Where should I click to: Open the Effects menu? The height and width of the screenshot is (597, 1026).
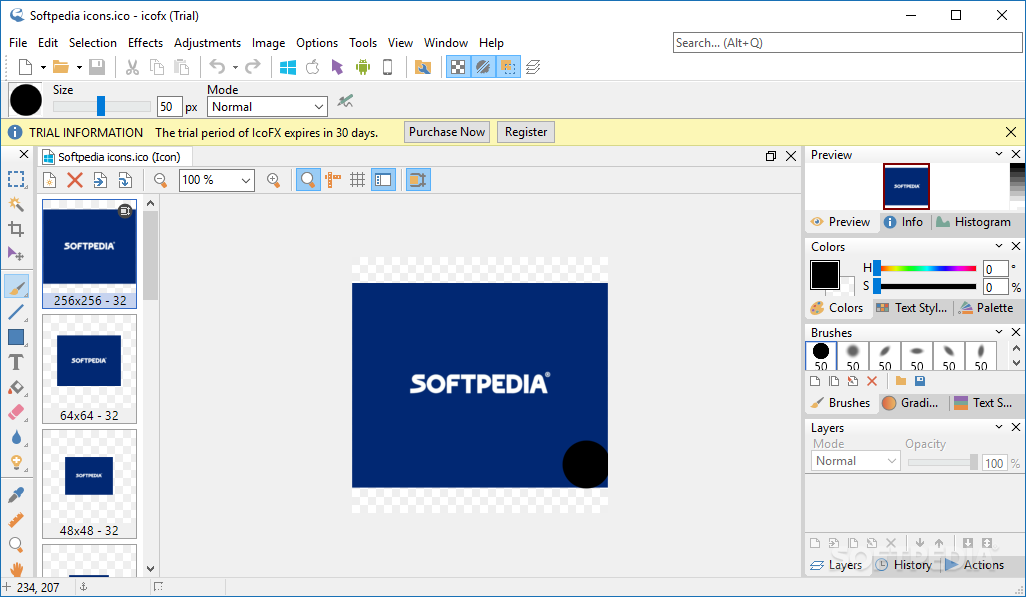tap(145, 43)
